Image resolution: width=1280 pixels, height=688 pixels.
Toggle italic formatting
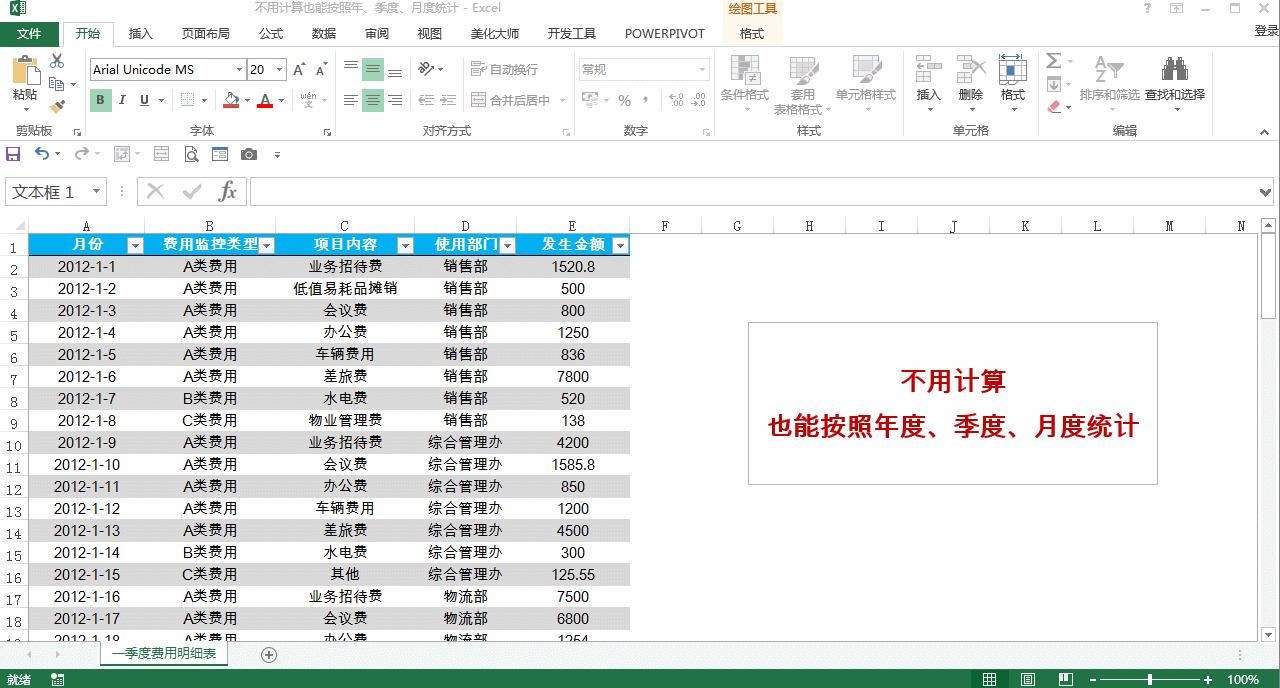click(122, 100)
